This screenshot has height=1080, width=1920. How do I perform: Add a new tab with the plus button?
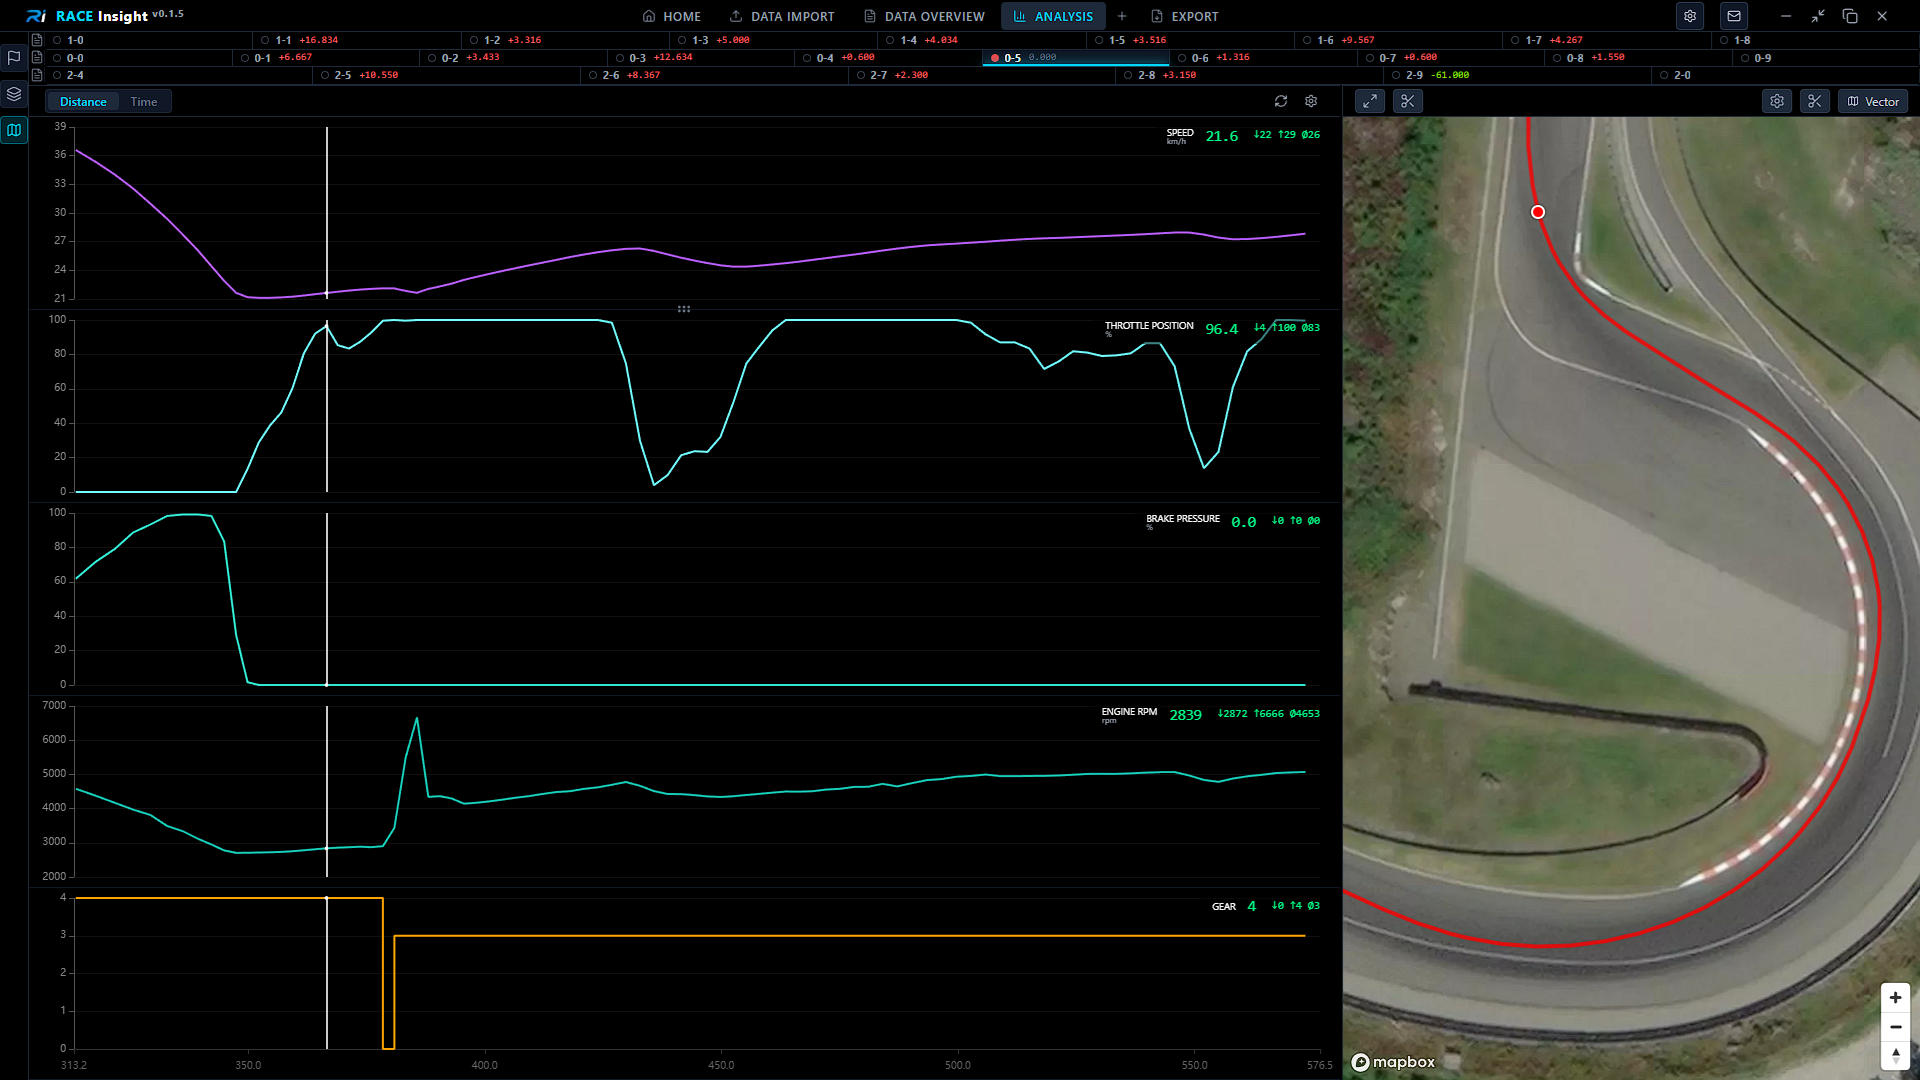(x=1122, y=16)
